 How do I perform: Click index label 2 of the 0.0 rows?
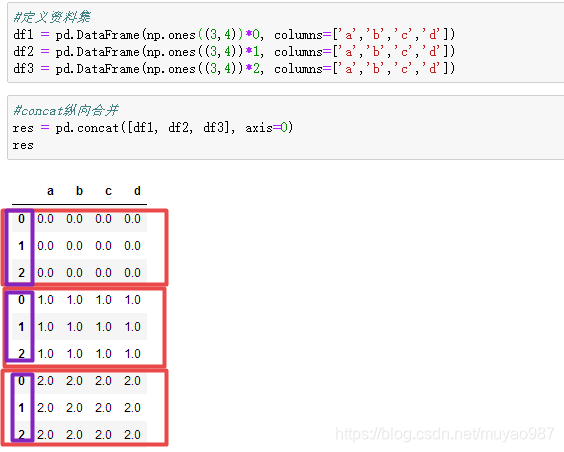[22, 273]
